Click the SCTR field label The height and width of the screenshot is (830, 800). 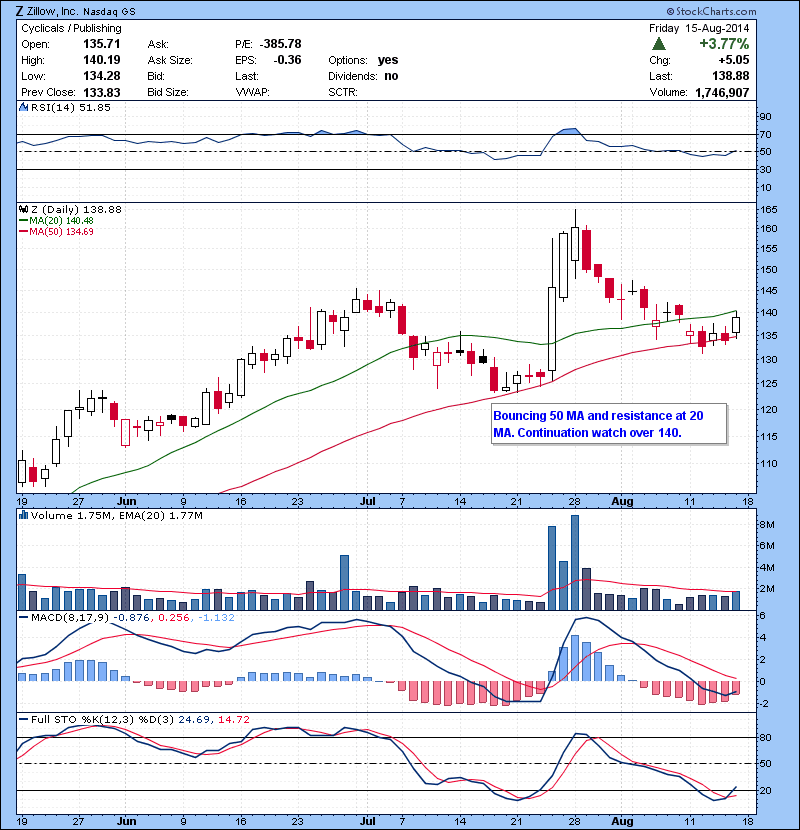pyautogui.click(x=343, y=92)
